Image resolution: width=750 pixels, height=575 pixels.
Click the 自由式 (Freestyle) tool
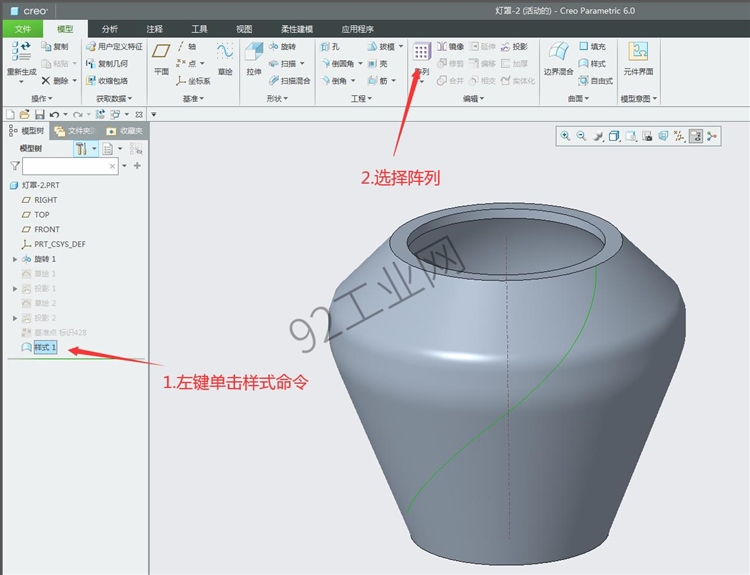point(596,81)
